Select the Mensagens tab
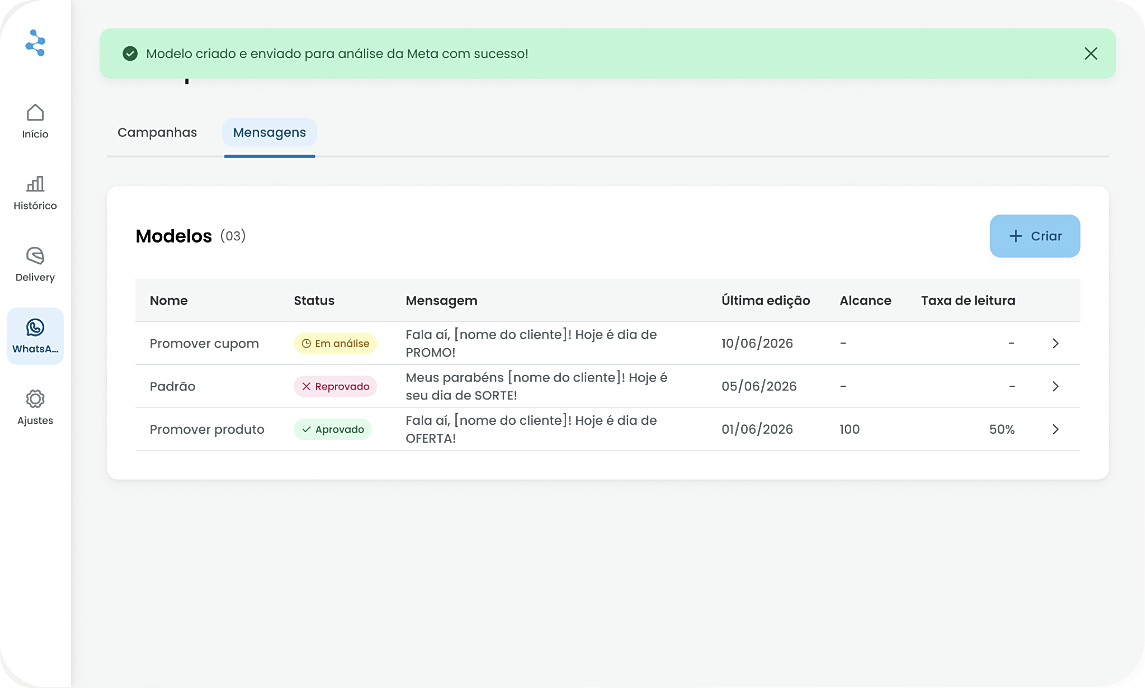The width and height of the screenshot is (1145, 688). 269,132
